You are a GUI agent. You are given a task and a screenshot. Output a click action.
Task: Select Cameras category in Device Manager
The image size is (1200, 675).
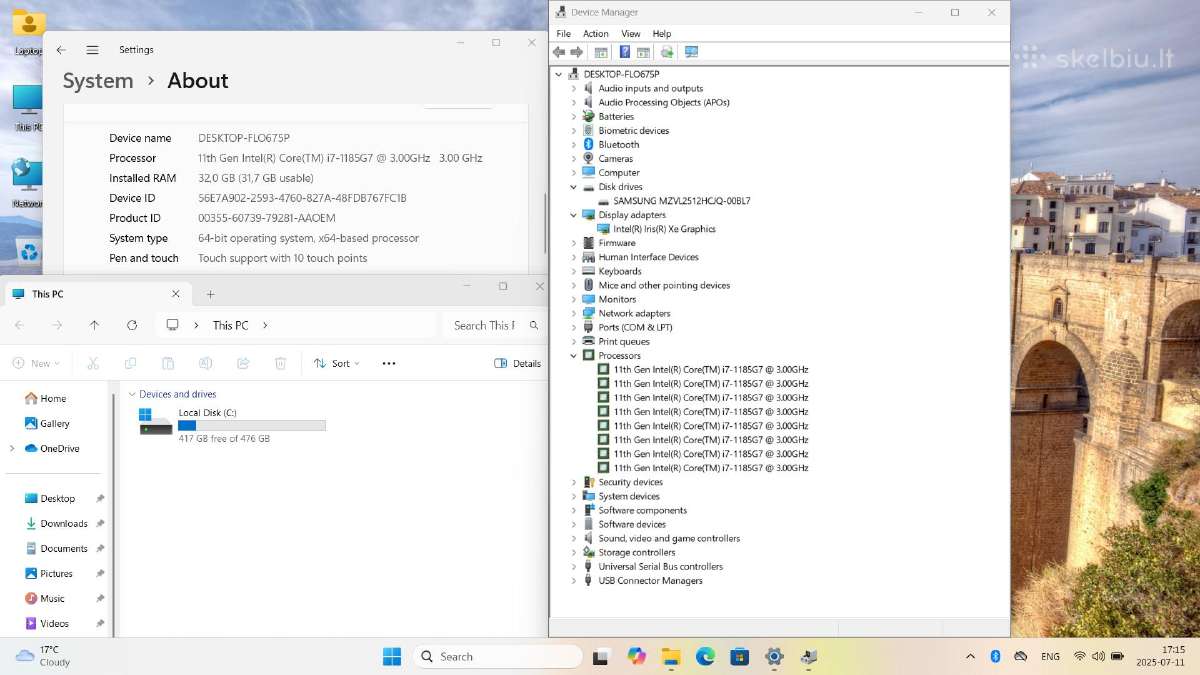615,159
